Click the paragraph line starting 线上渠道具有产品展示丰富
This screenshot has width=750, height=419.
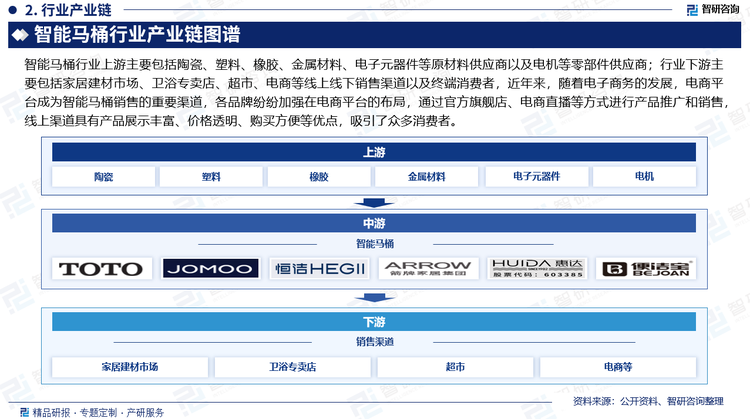click(x=242, y=121)
